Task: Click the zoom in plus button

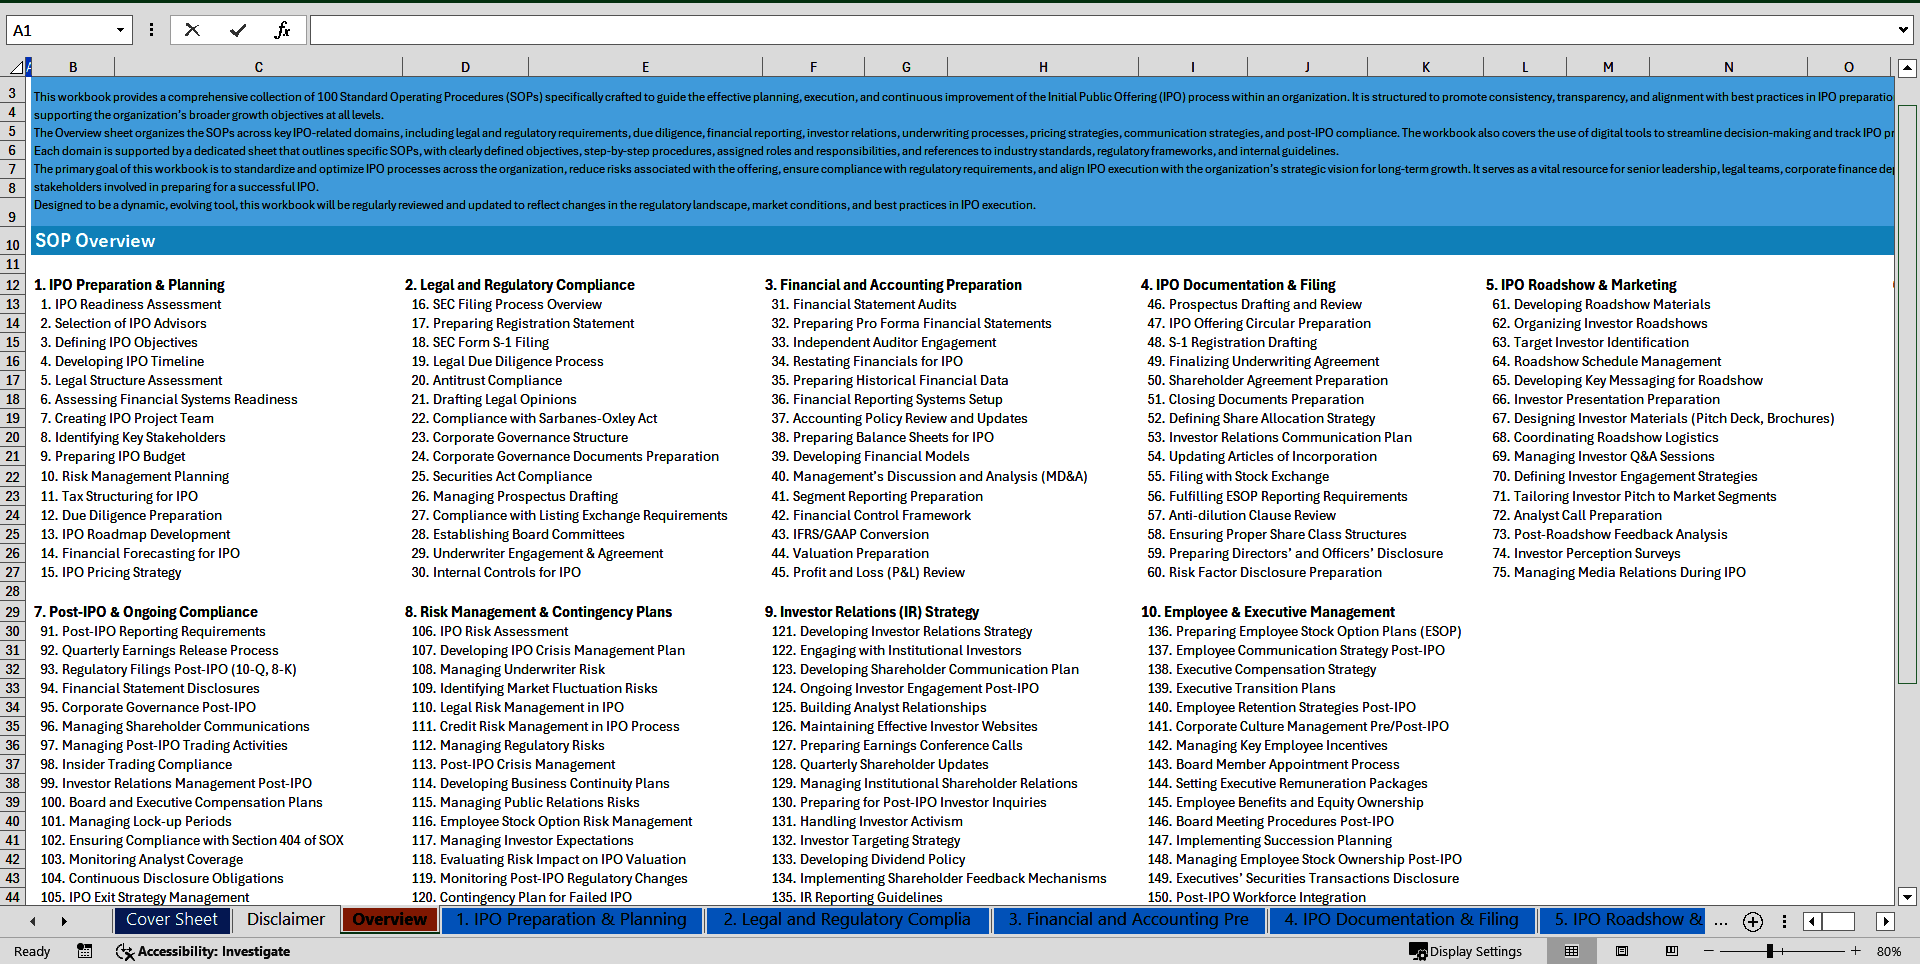Action: click(1856, 951)
